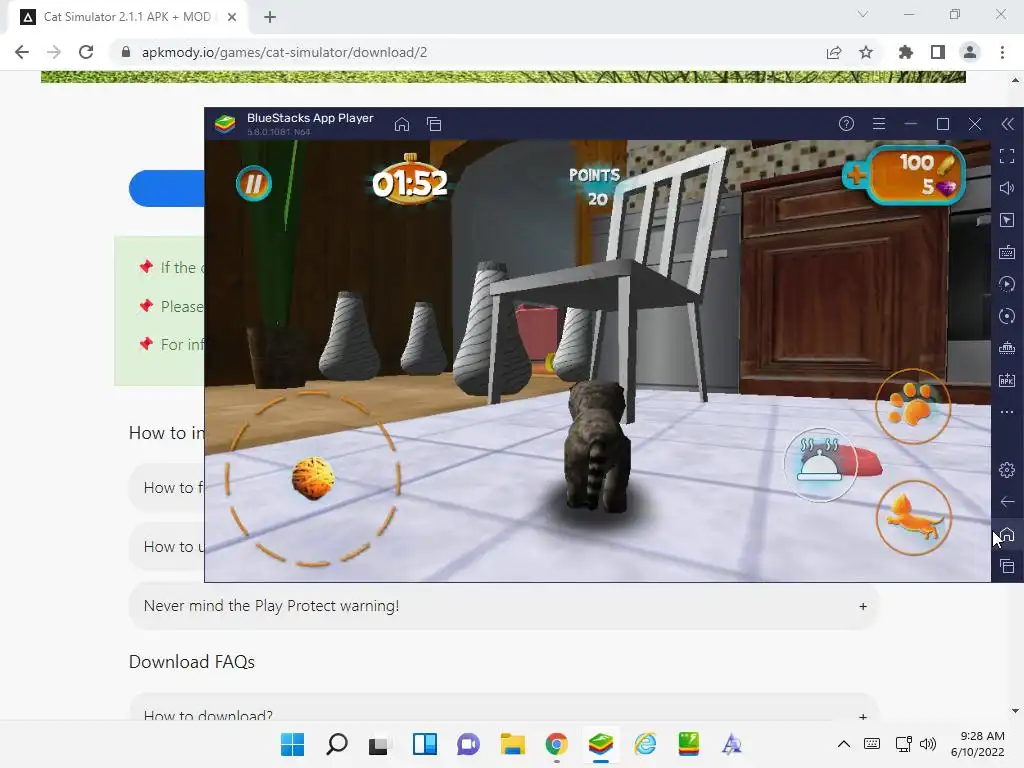
Task: Show hidden system tray icons
Action: pos(844,744)
